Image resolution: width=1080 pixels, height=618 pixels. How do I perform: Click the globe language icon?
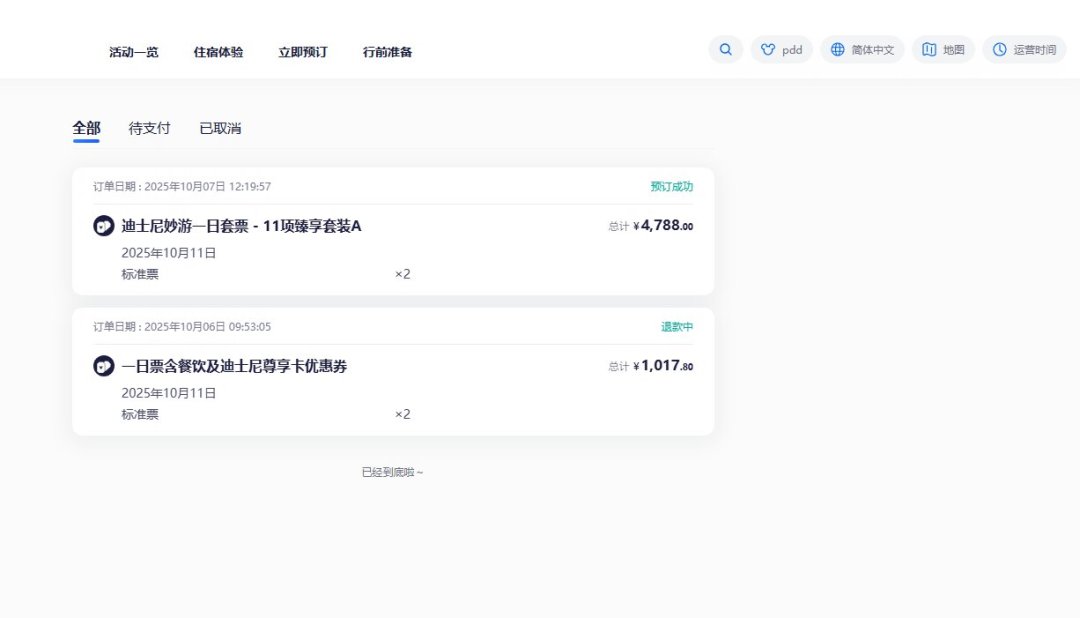tap(838, 50)
